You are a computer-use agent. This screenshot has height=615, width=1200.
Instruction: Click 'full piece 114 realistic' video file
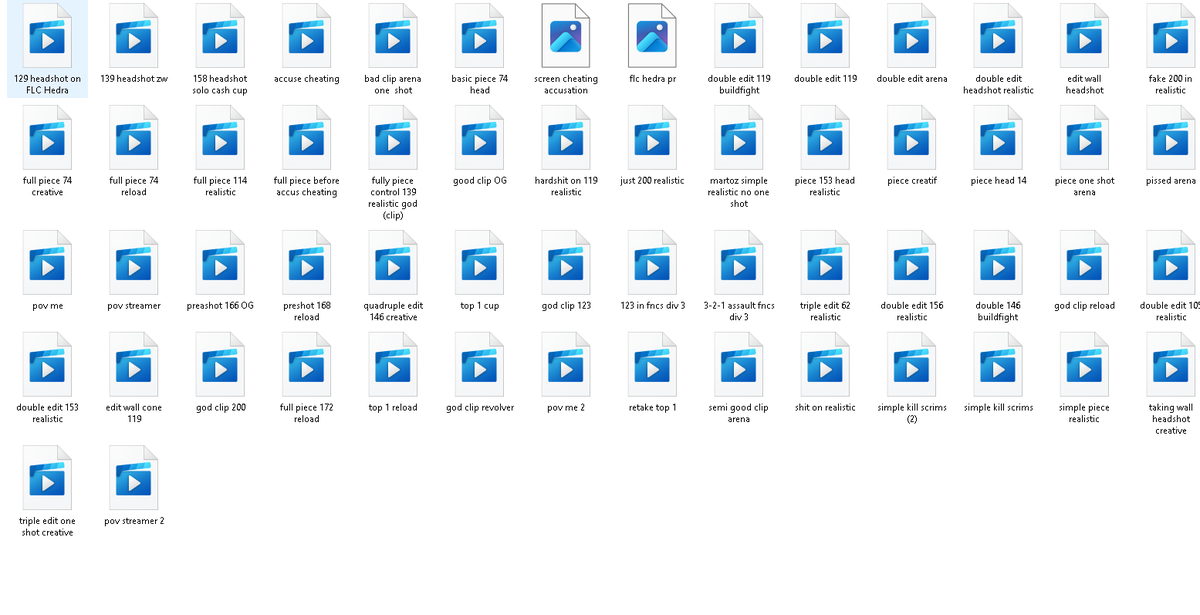coord(220,139)
